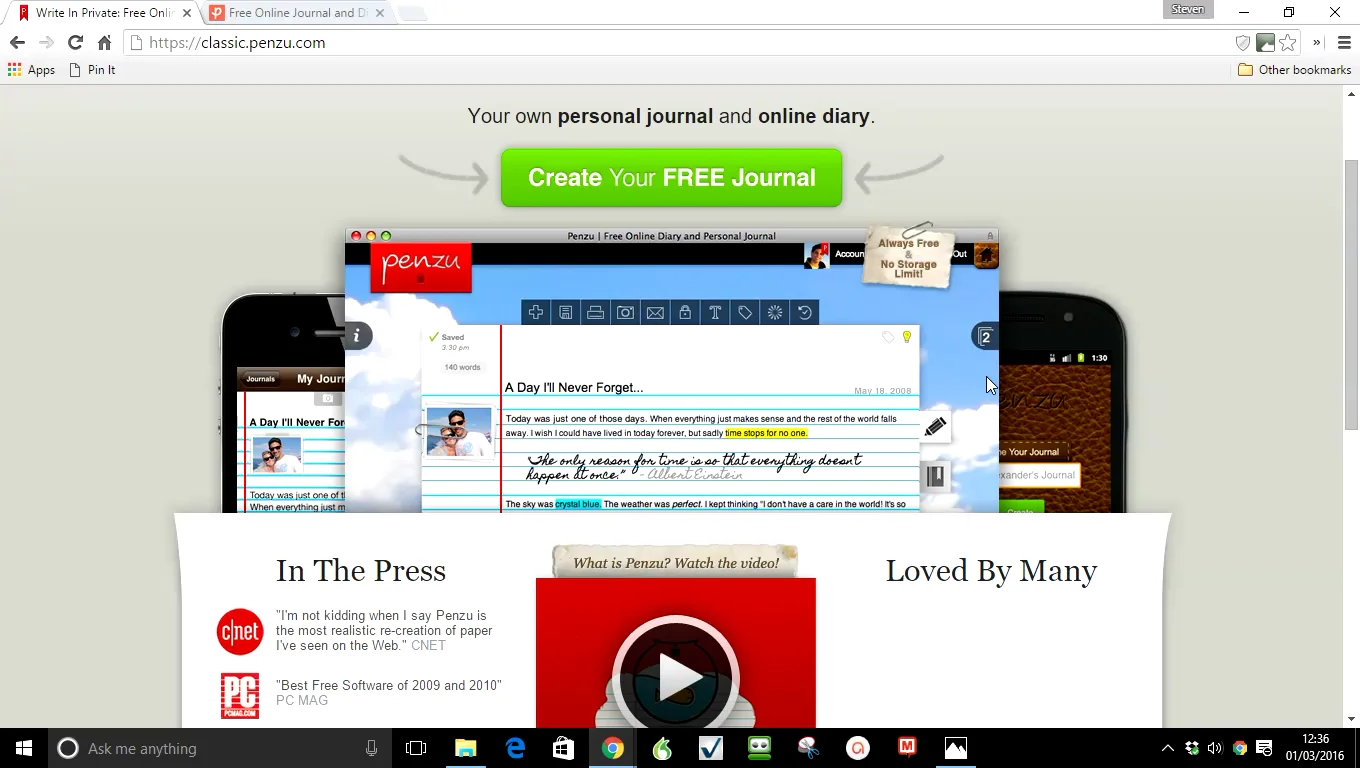Click the tag icon in preview toolbar
This screenshot has height=768, width=1360.
(745, 313)
